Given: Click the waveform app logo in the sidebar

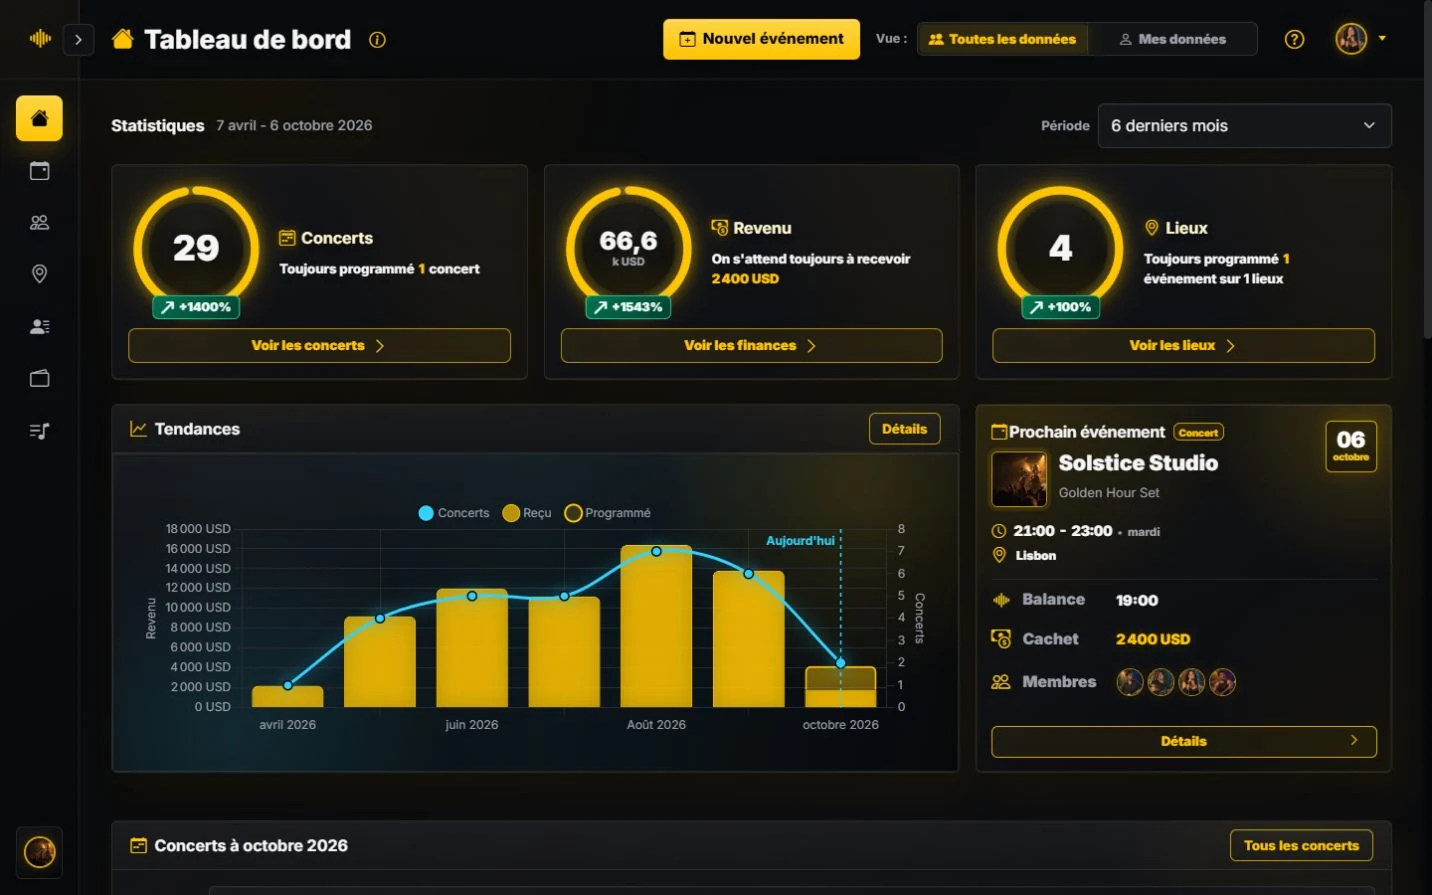Looking at the screenshot, I should coord(40,39).
